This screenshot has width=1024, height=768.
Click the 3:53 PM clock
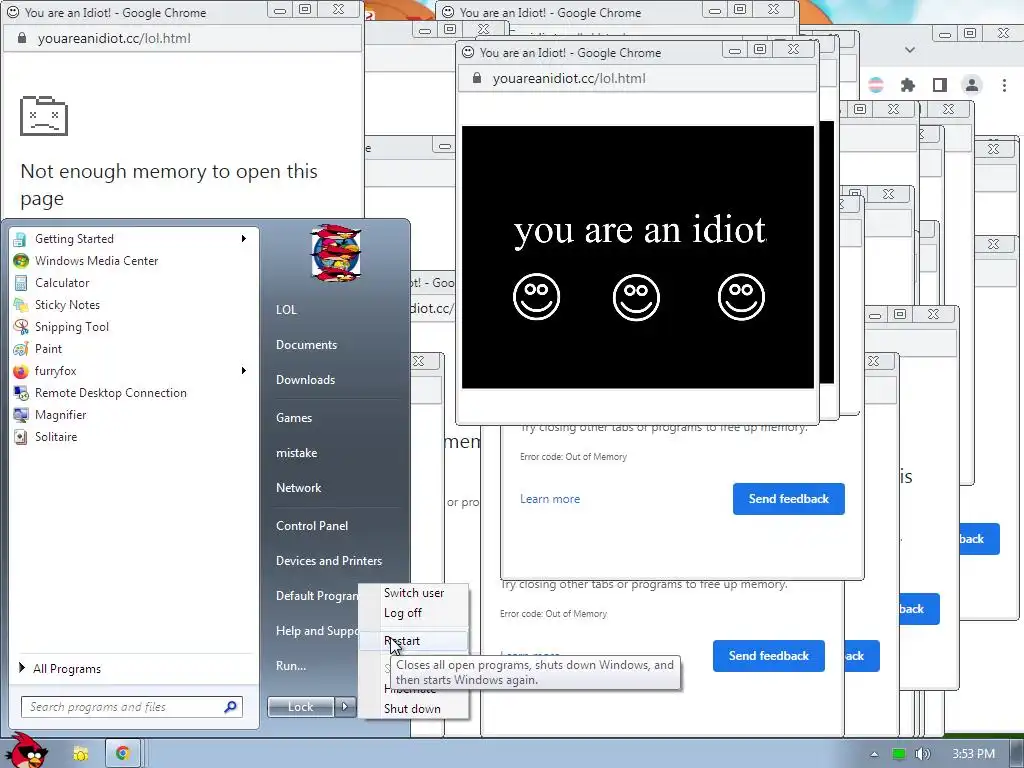[x=973, y=754]
